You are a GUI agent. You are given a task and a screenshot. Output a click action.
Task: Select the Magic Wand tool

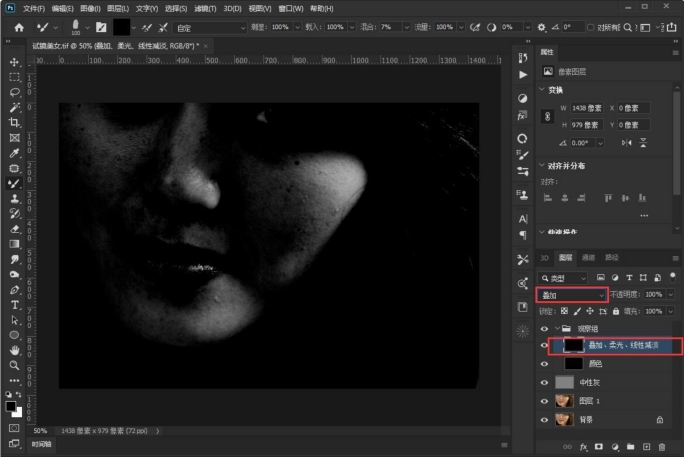click(14, 107)
